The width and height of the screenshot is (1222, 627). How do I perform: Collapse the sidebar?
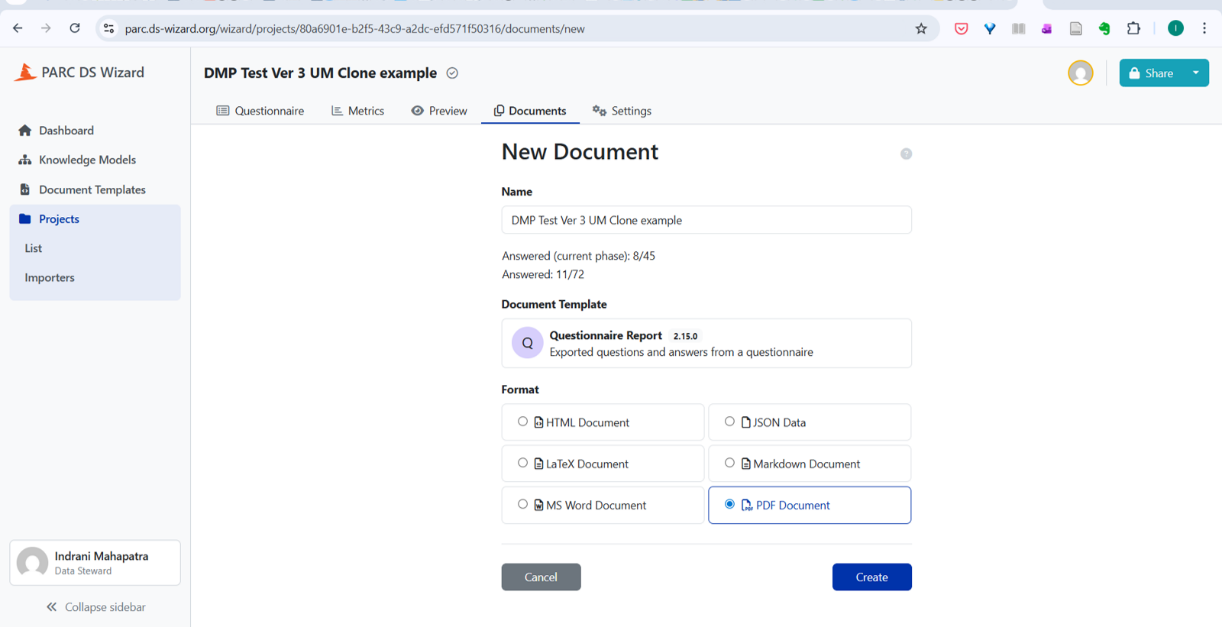95,607
